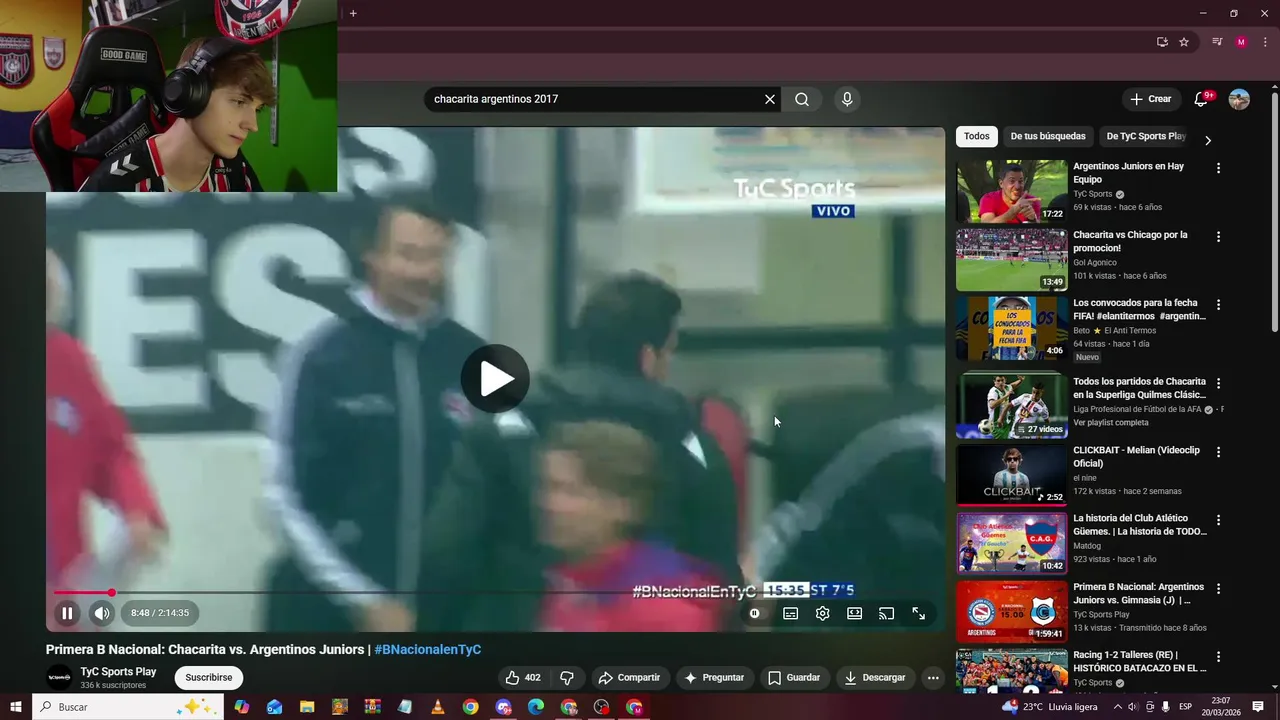Select the De TyC Sports Play chip
The height and width of the screenshot is (720, 1280).
coord(1146,136)
